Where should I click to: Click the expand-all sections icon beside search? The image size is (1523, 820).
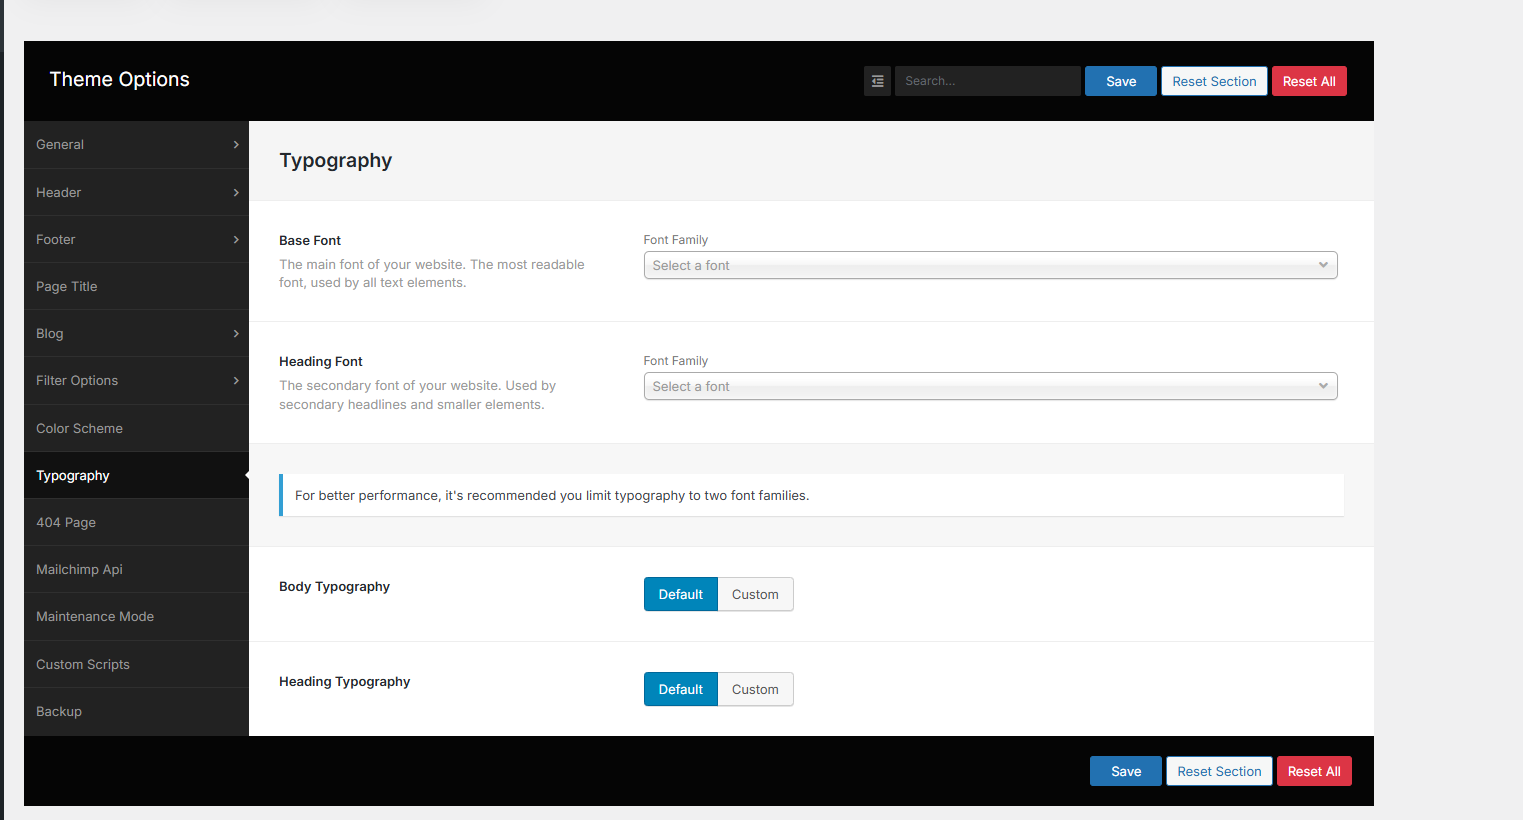click(877, 81)
